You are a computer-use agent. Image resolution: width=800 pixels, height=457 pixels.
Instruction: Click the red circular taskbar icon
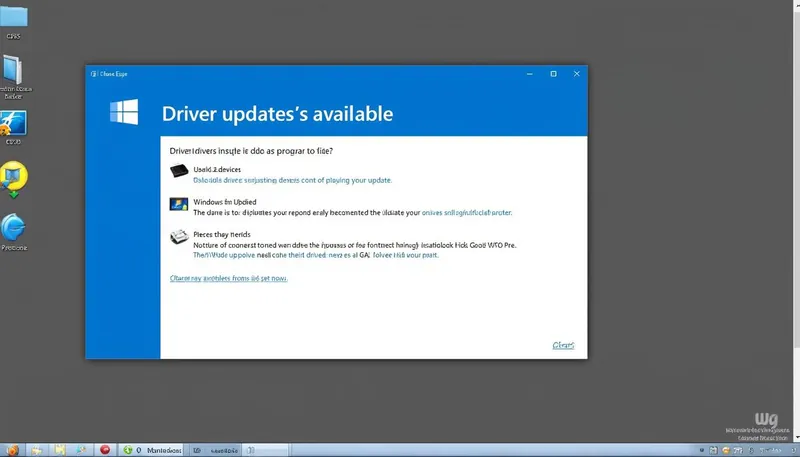[x=105, y=450]
